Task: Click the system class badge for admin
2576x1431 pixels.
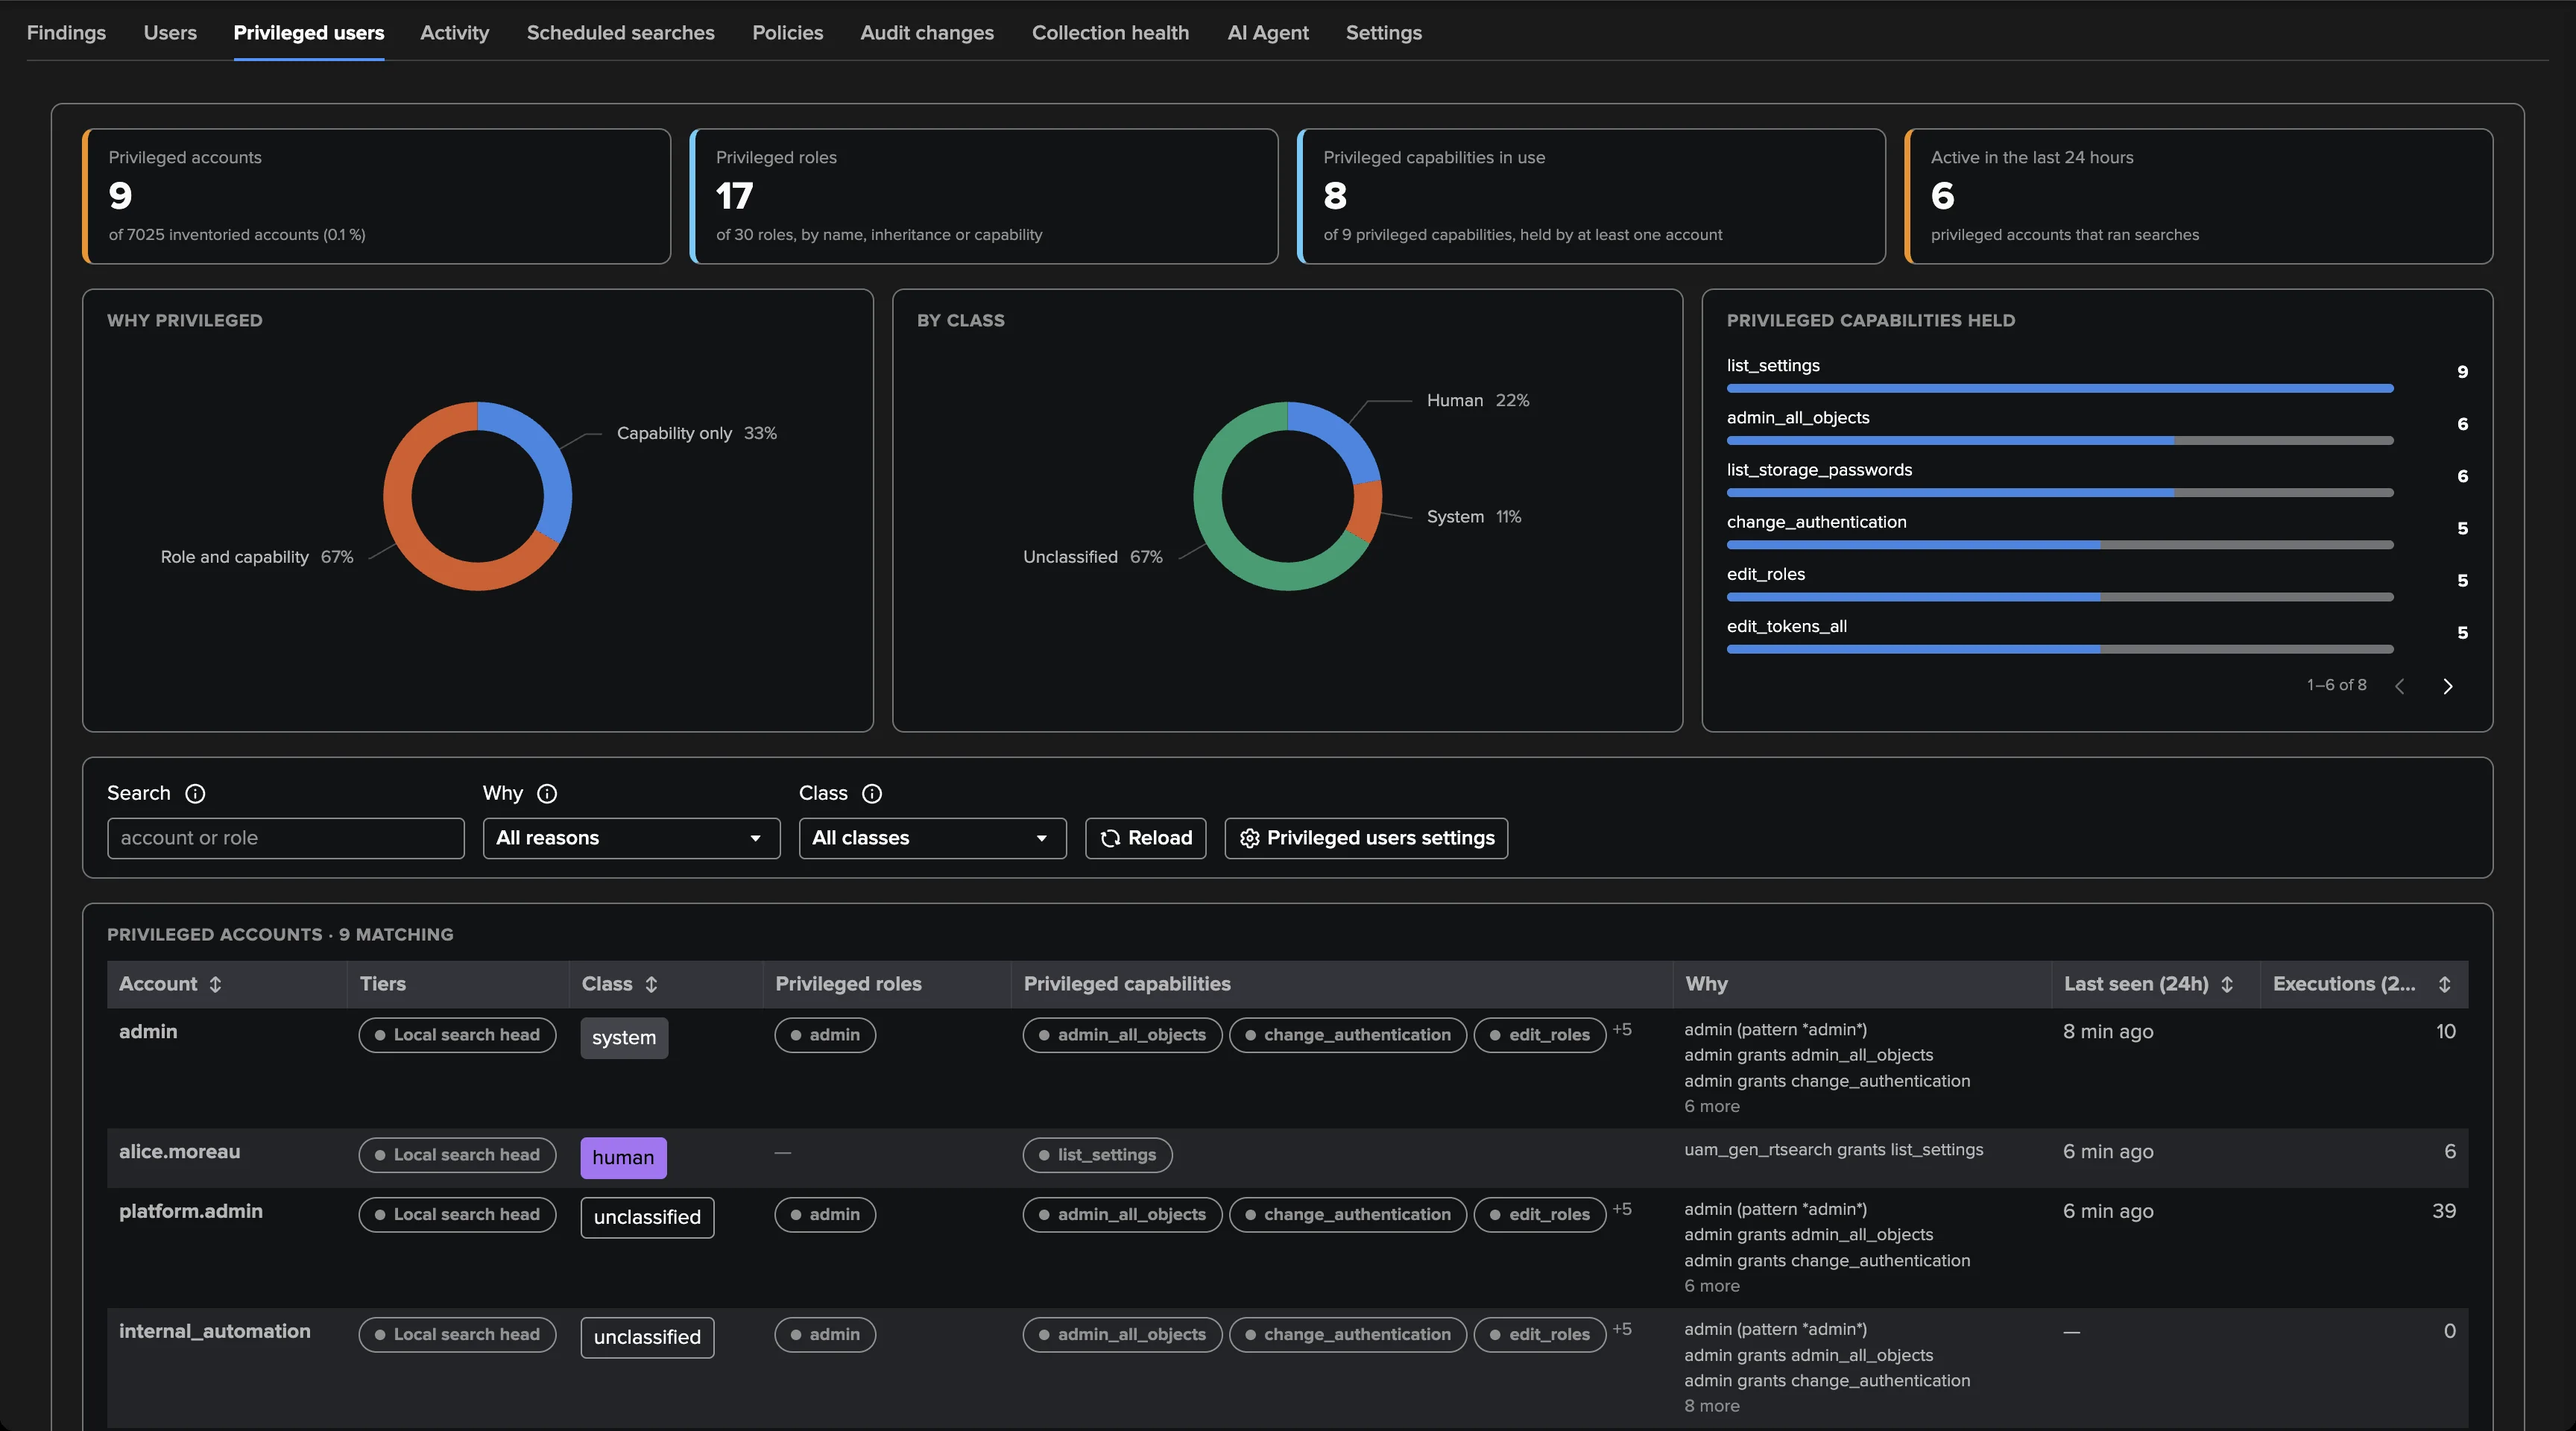Action: [x=624, y=1037]
